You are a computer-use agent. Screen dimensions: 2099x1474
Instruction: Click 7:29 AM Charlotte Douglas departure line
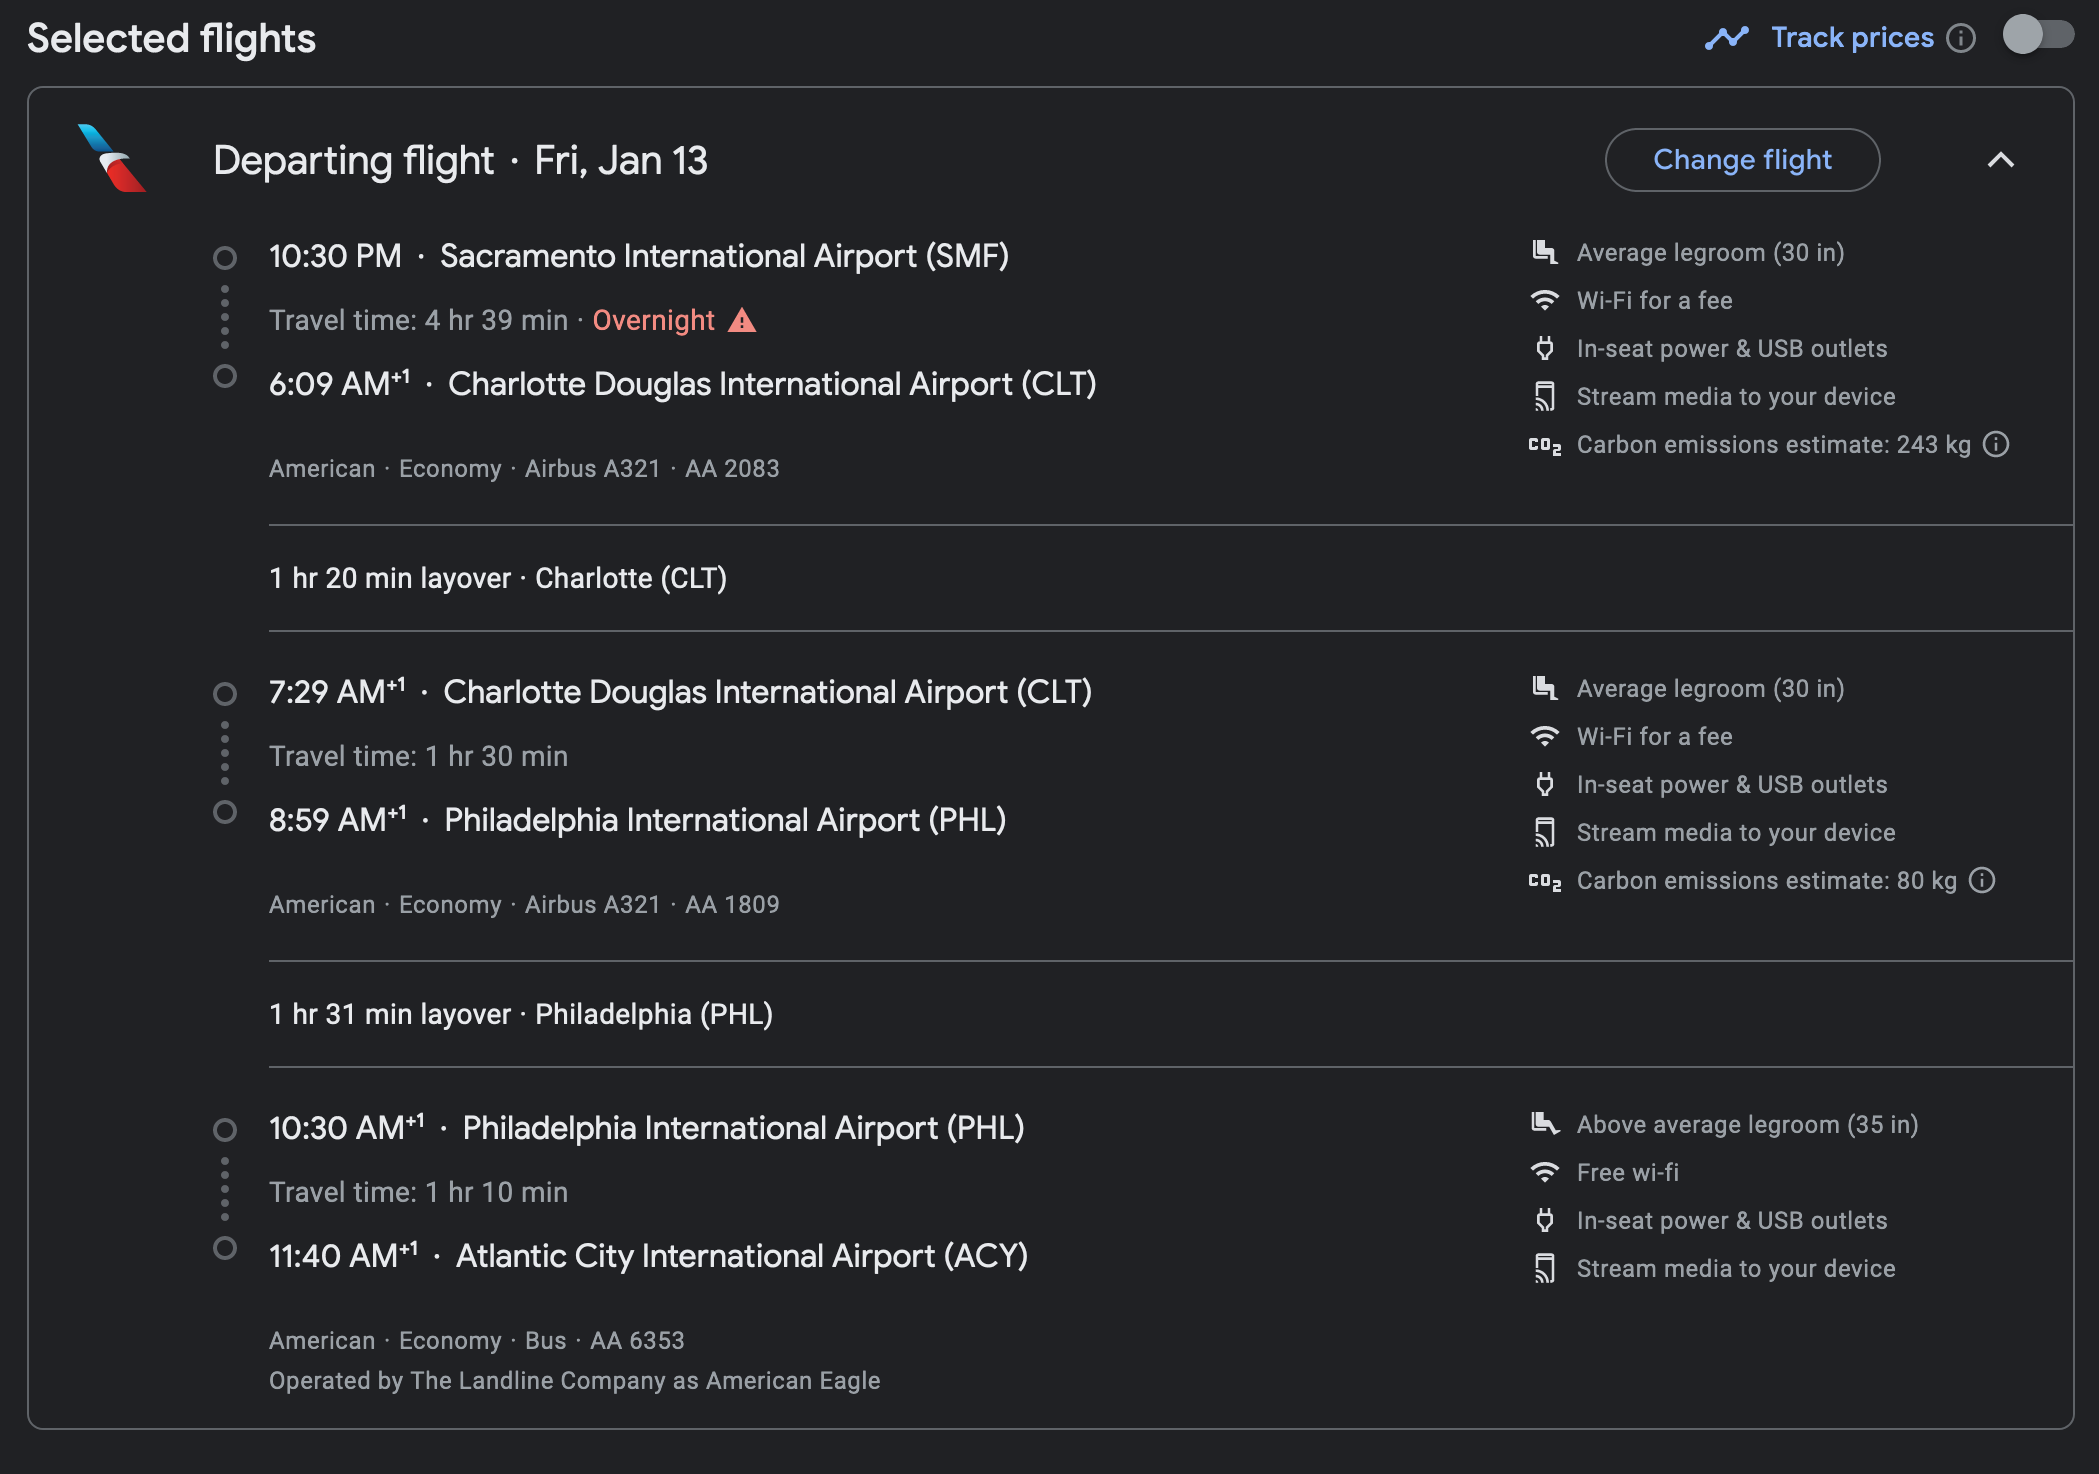click(680, 692)
